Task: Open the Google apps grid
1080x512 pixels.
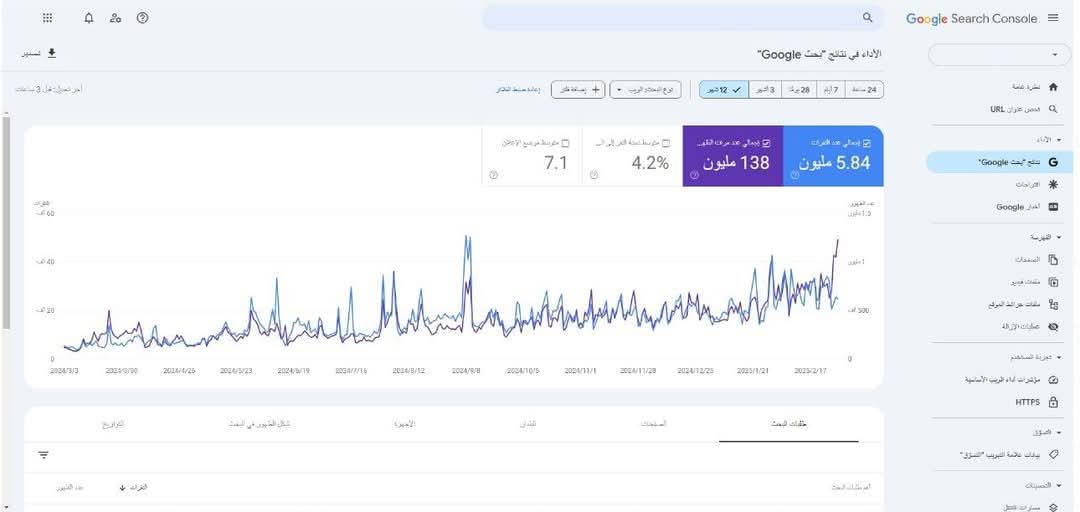Action: tap(48, 18)
